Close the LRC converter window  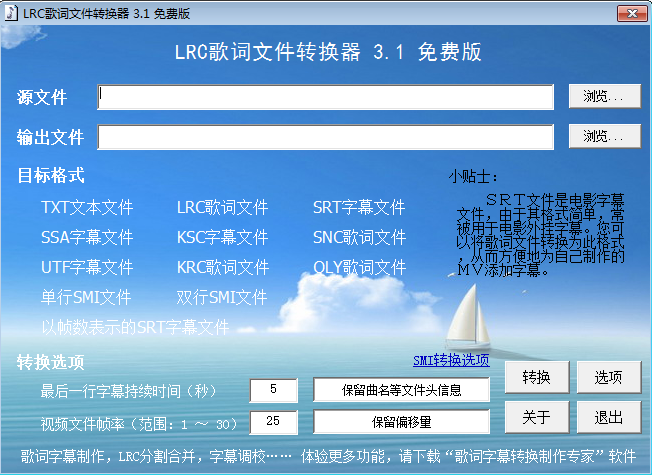[632, 13]
